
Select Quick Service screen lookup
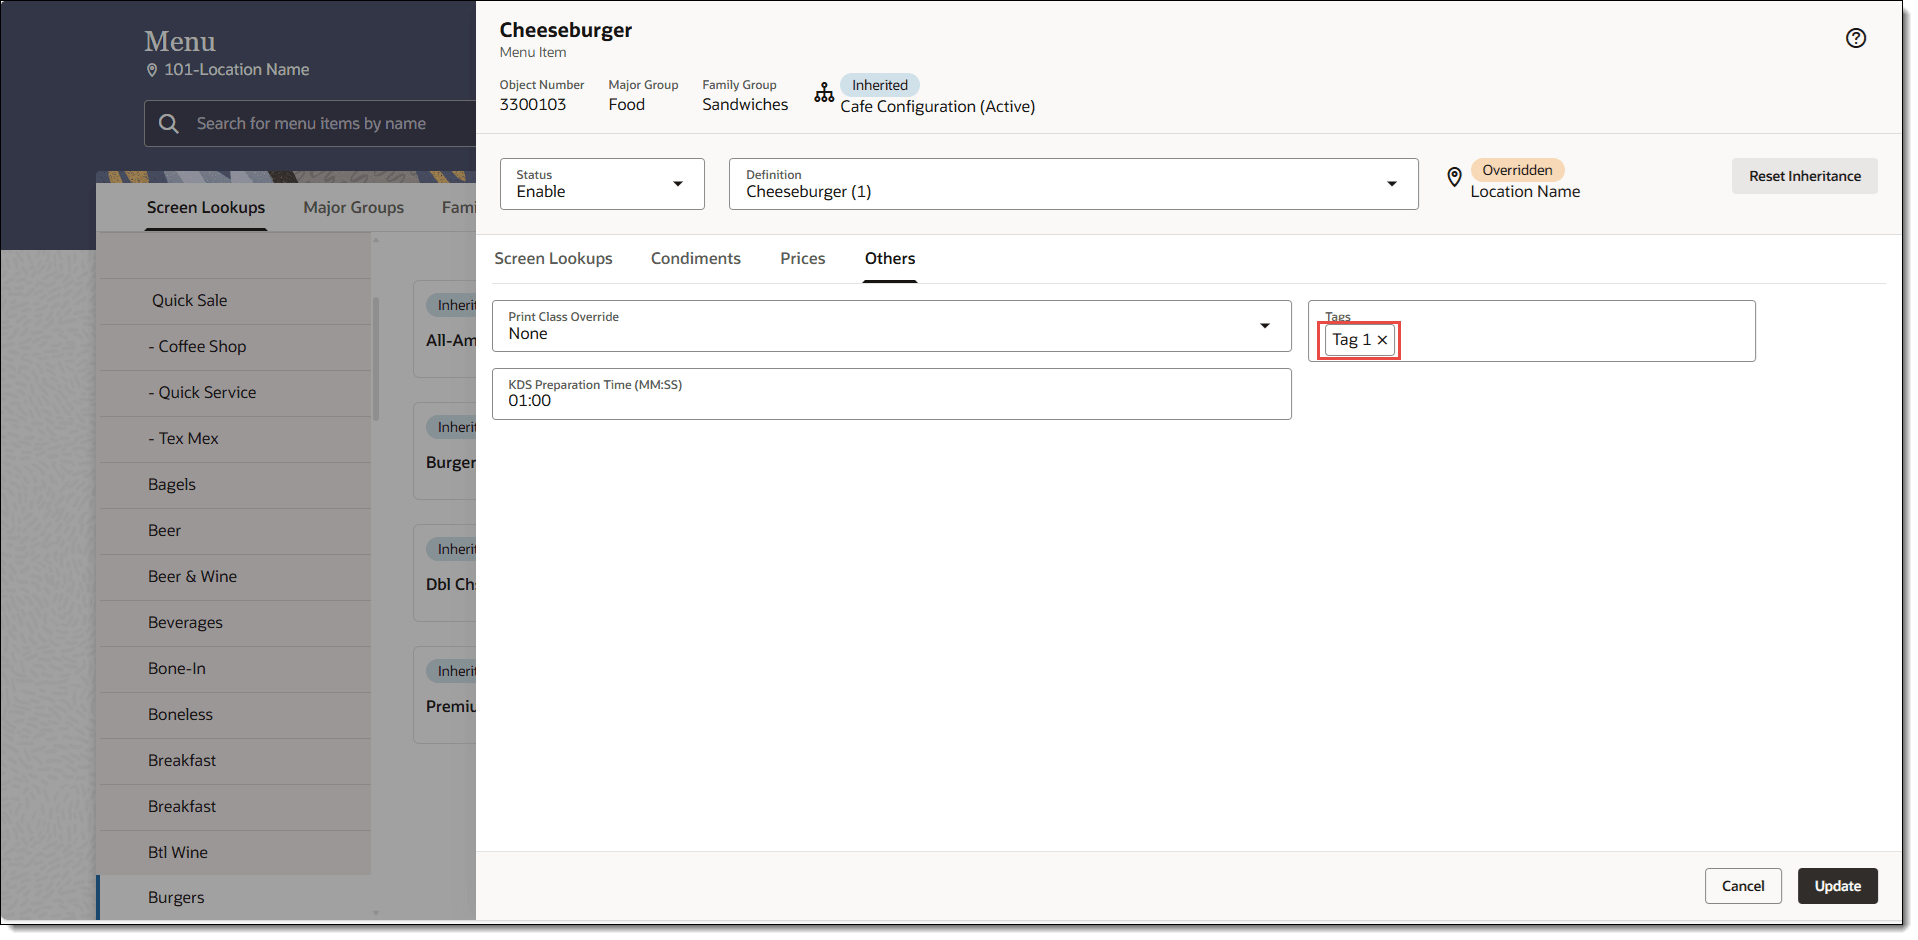[234, 392]
